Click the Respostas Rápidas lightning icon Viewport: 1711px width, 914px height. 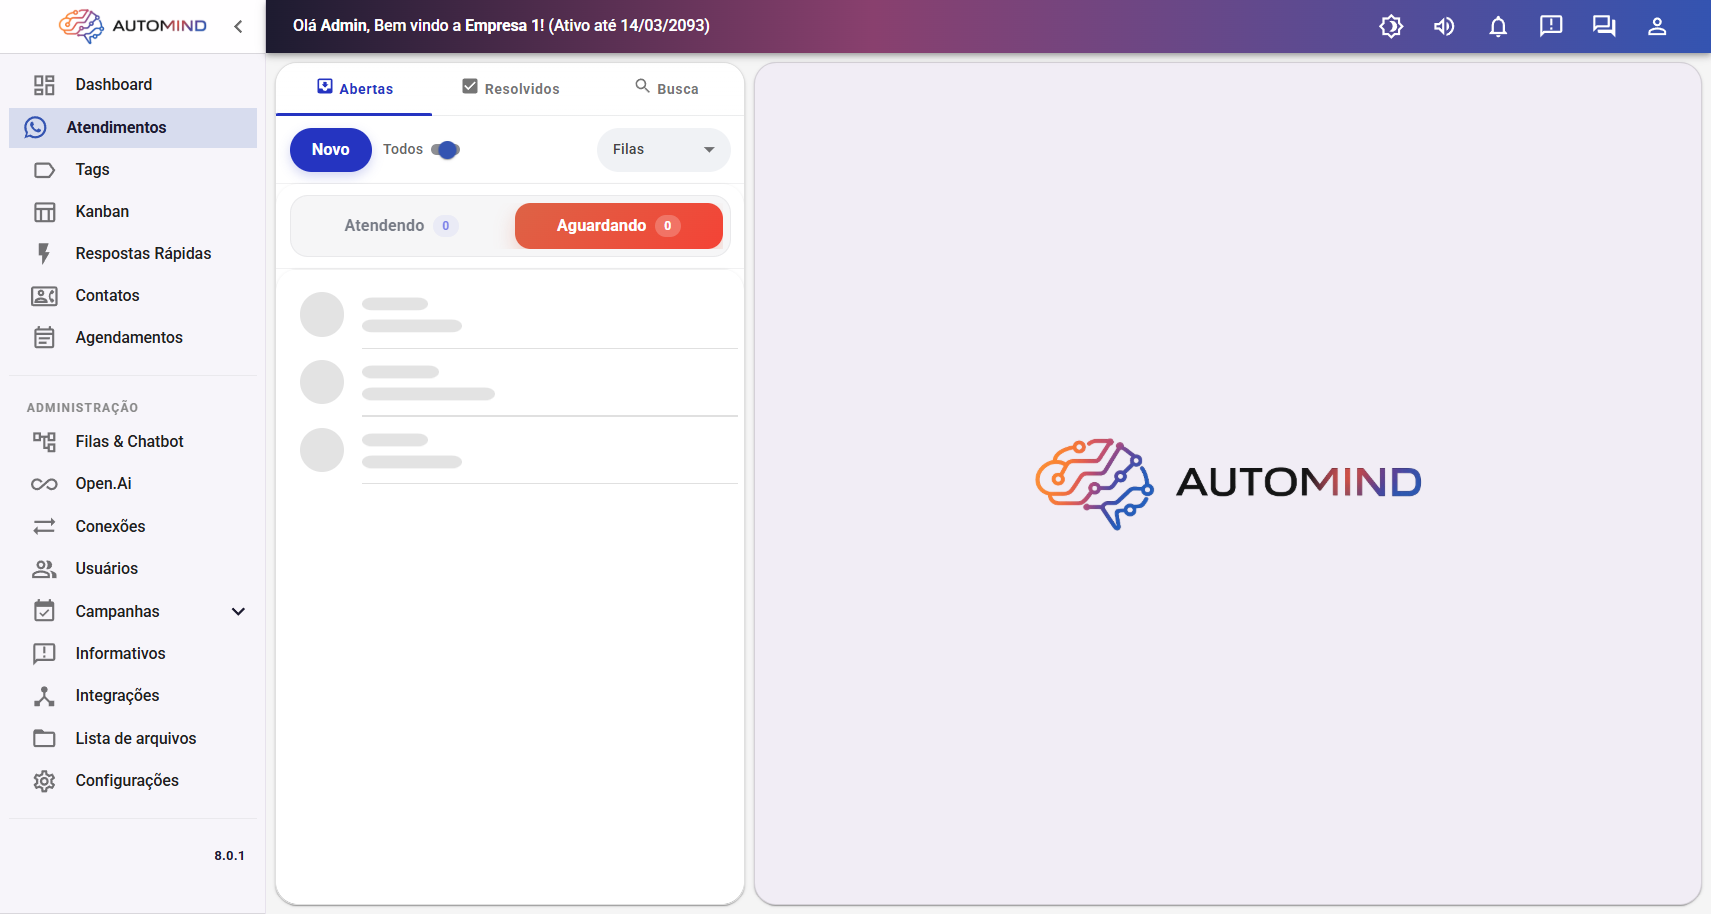pos(44,254)
